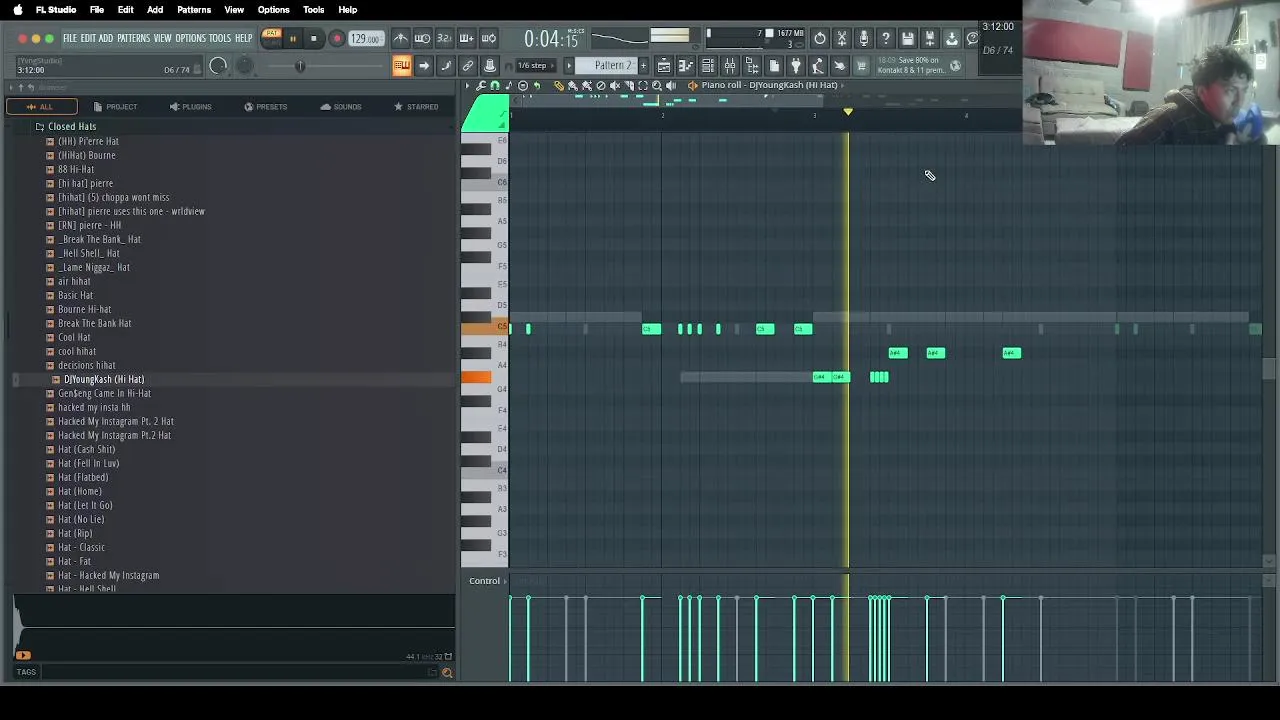Switch PAT/SONG playback mode
The width and height of the screenshot is (1280, 720).
point(271,38)
